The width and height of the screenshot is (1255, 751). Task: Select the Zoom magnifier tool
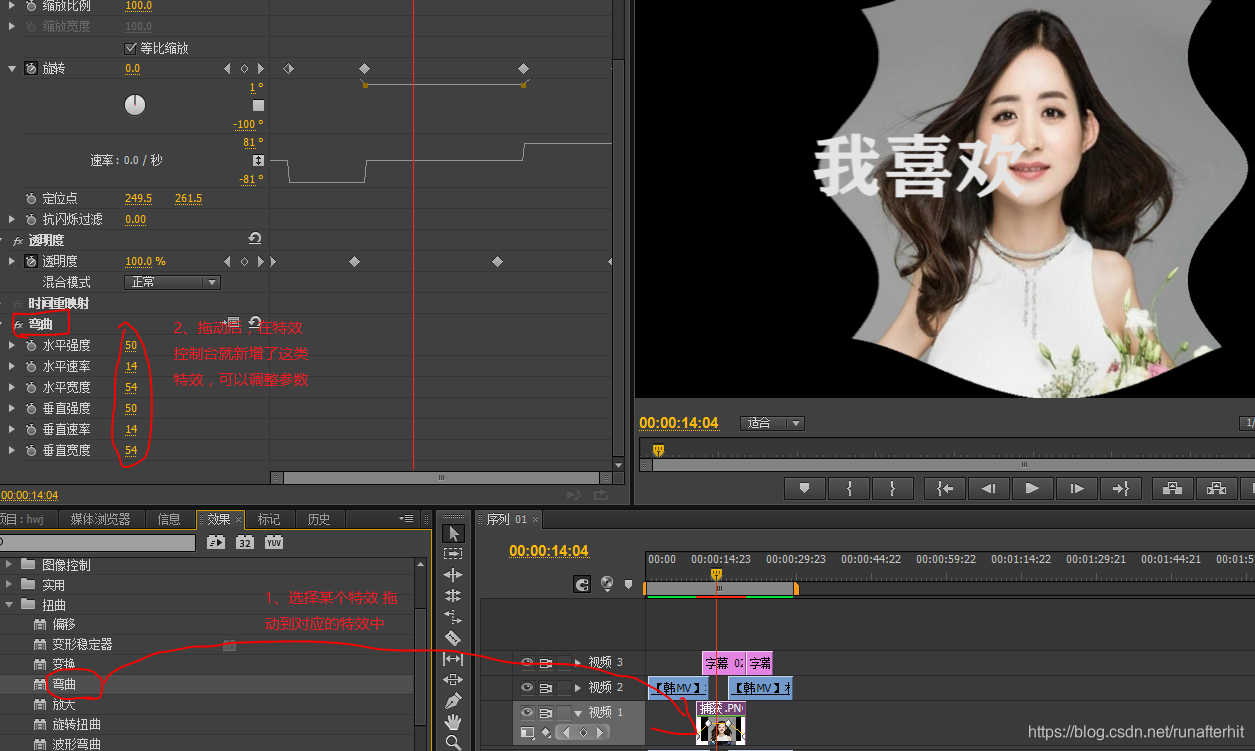tap(453, 742)
